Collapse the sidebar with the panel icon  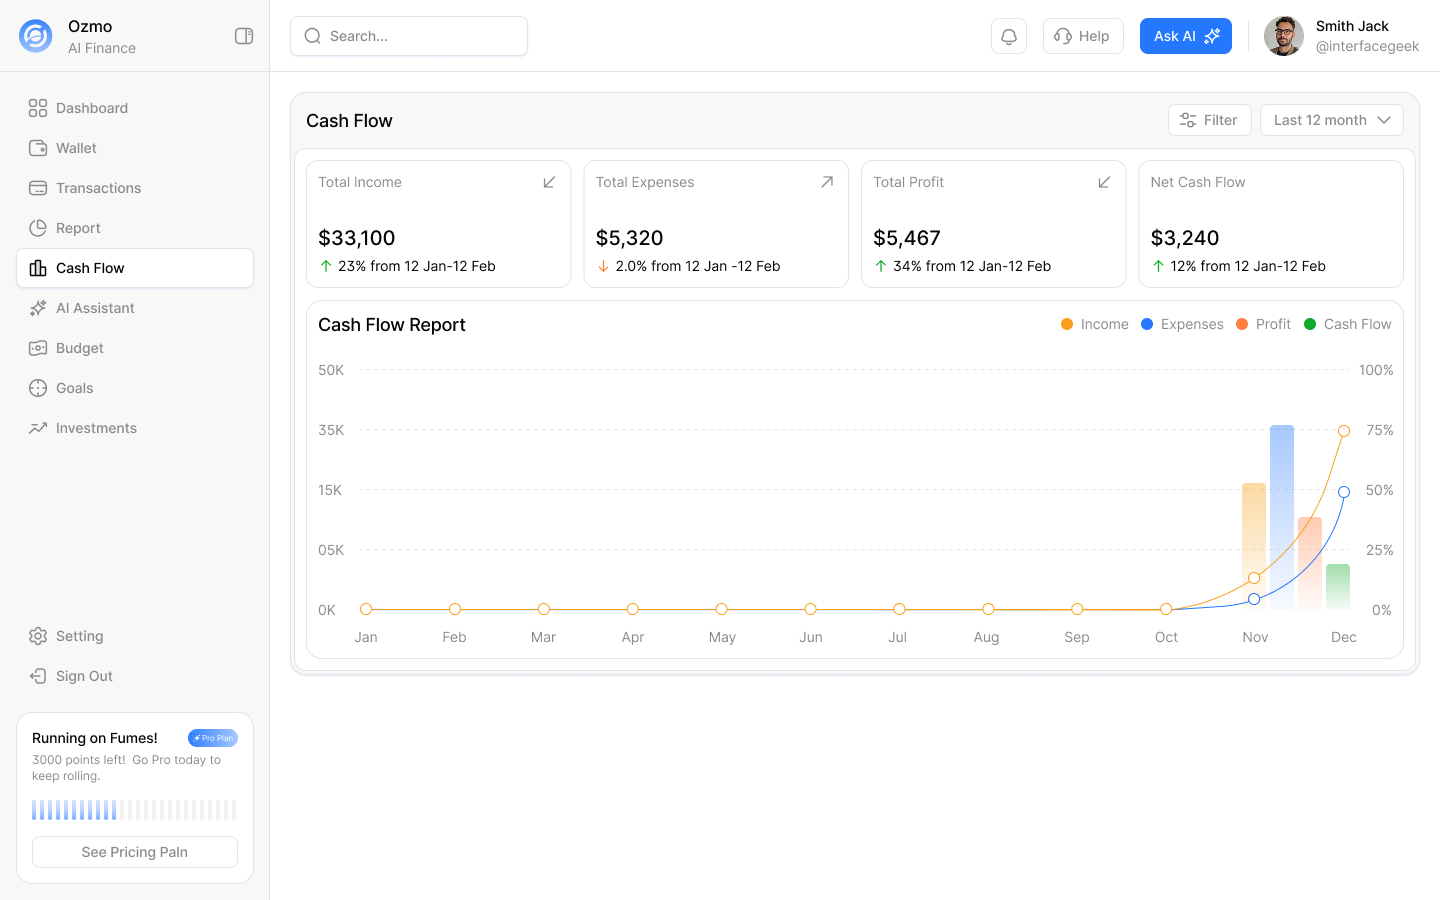244,36
